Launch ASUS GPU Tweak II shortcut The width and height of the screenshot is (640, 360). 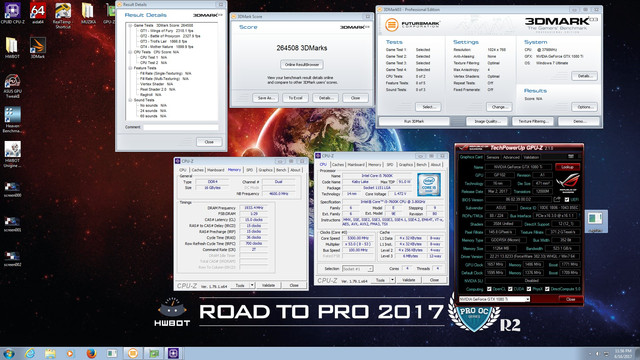12,86
